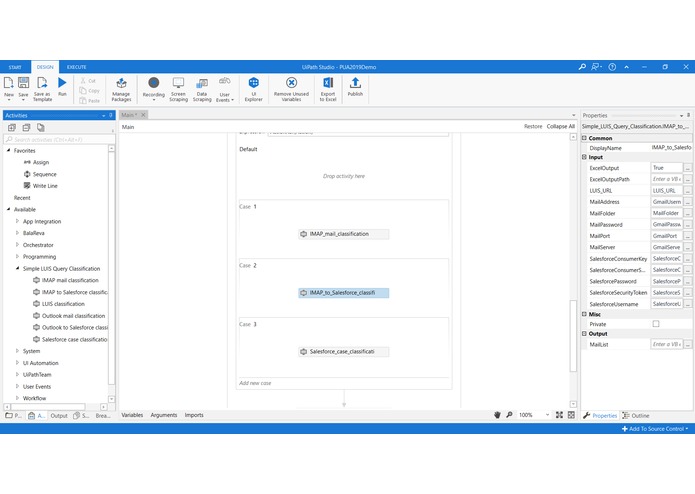The image size is (695, 494).
Task: Open the User Events menu icon
Action: click(225, 82)
